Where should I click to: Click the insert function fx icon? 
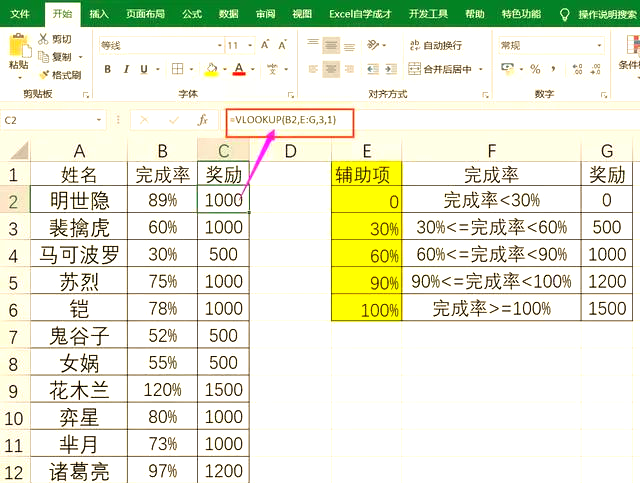[203, 120]
